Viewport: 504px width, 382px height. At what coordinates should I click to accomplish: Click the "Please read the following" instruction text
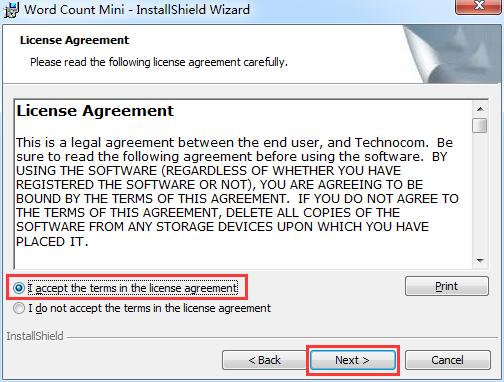159,62
